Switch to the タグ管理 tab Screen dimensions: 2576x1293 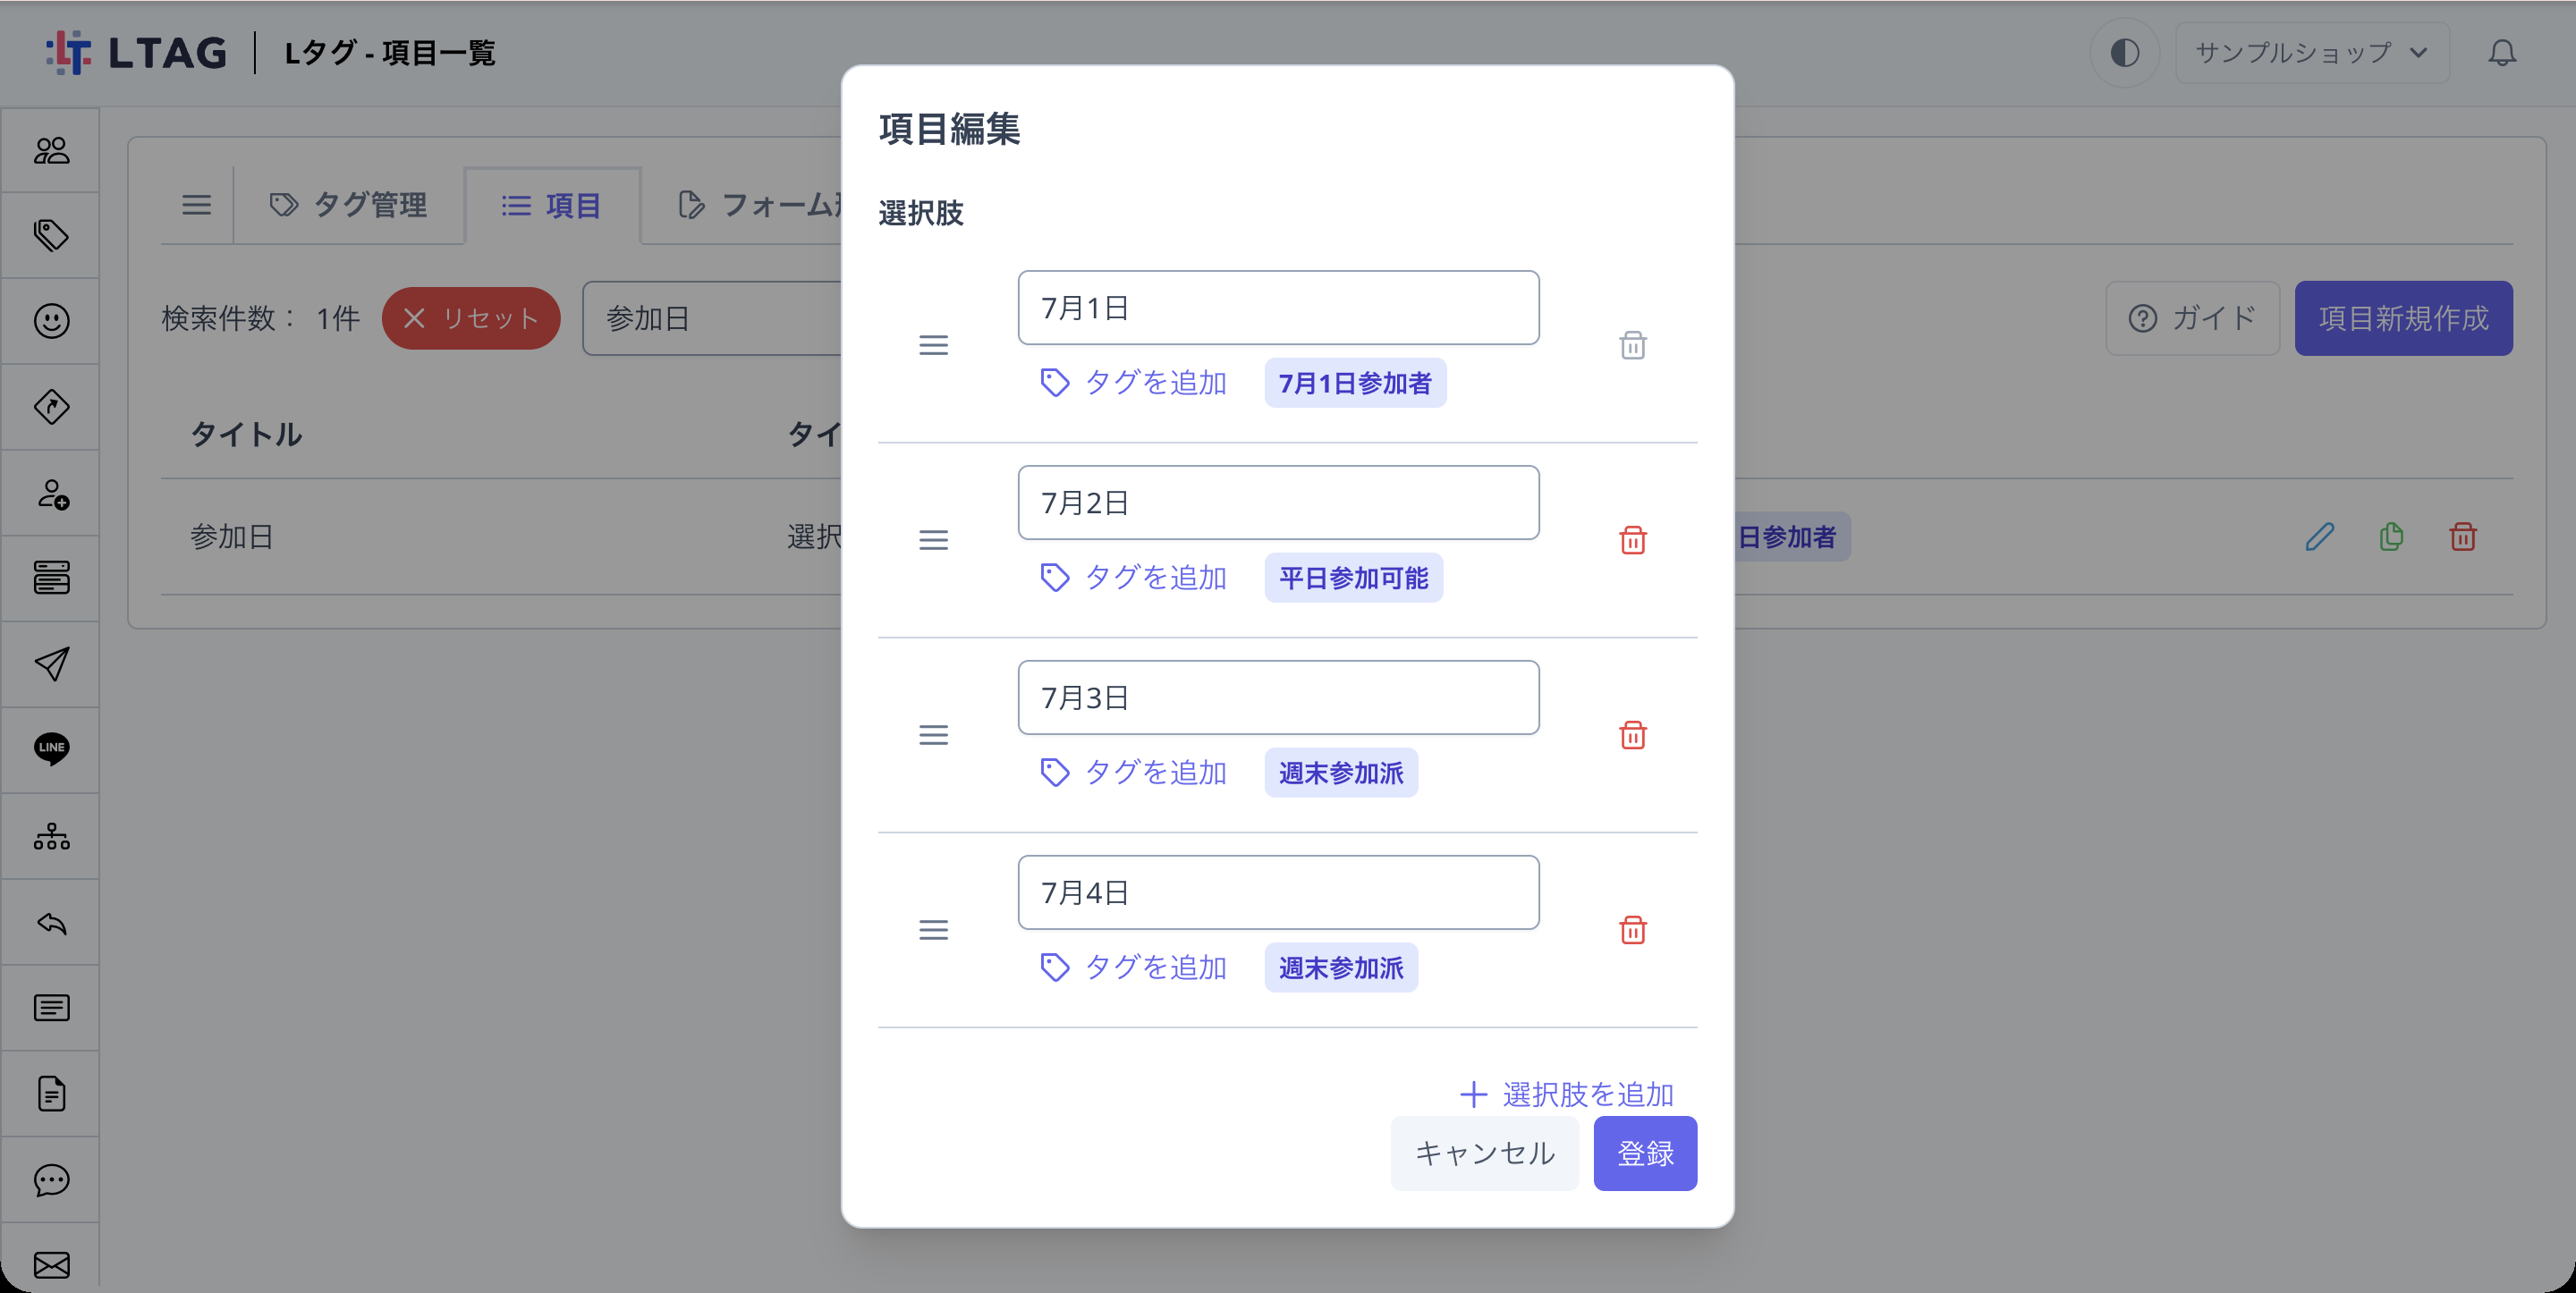point(349,205)
